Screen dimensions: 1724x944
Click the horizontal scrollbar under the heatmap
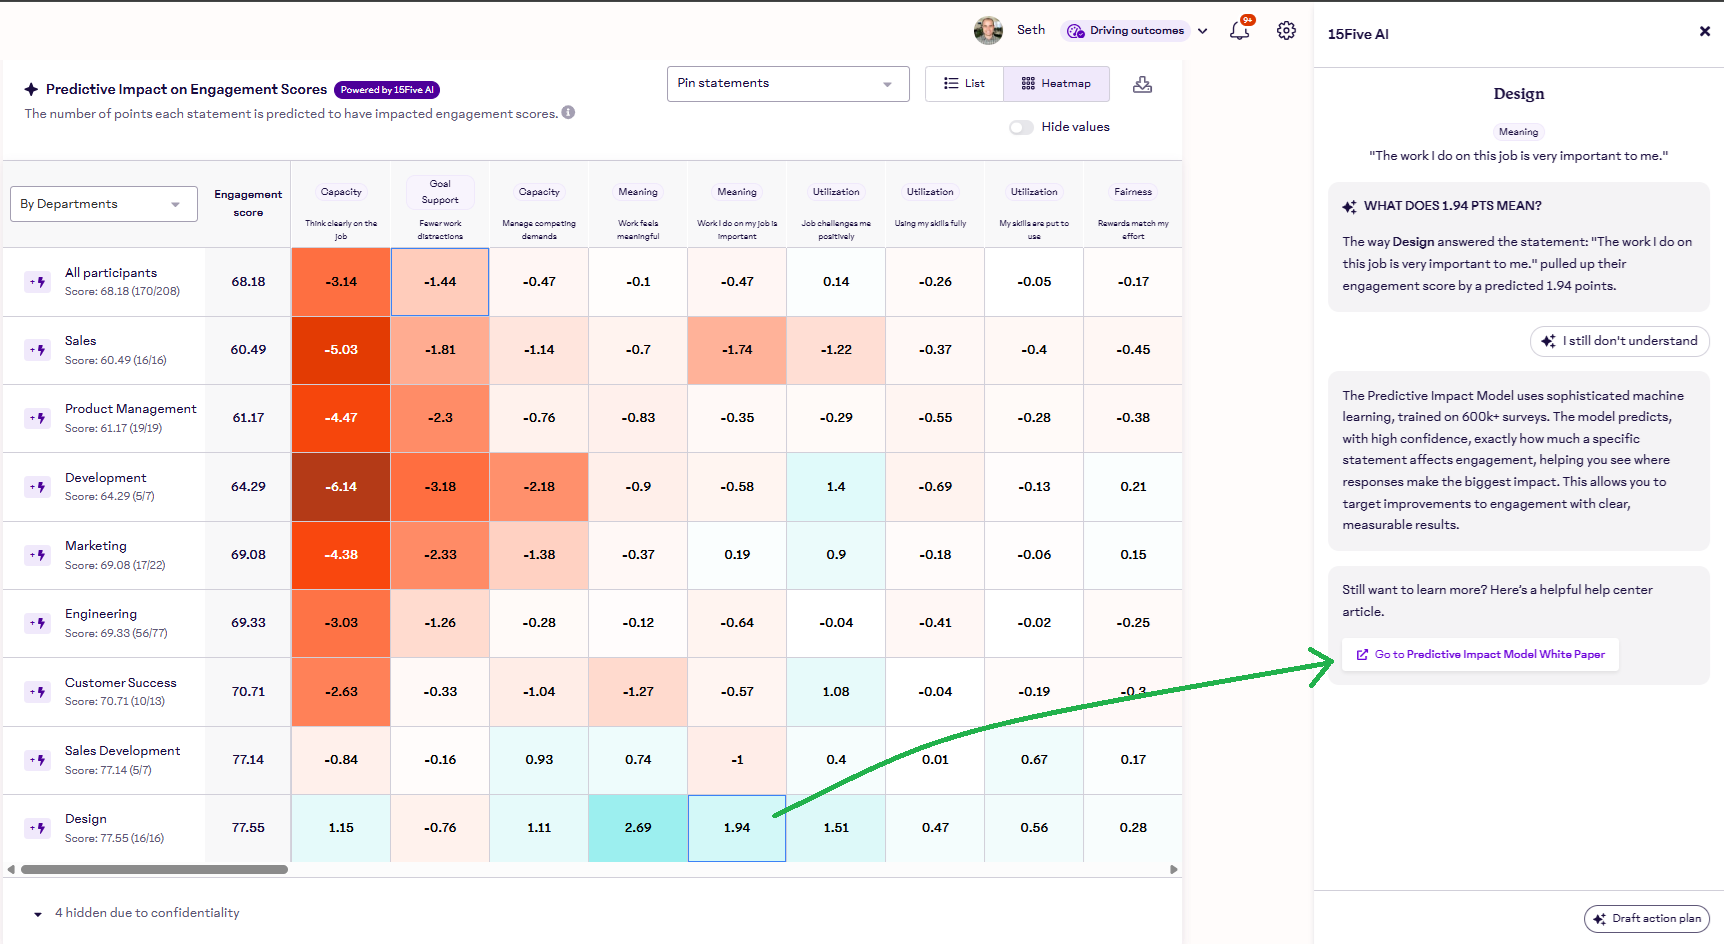pos(154,870)
